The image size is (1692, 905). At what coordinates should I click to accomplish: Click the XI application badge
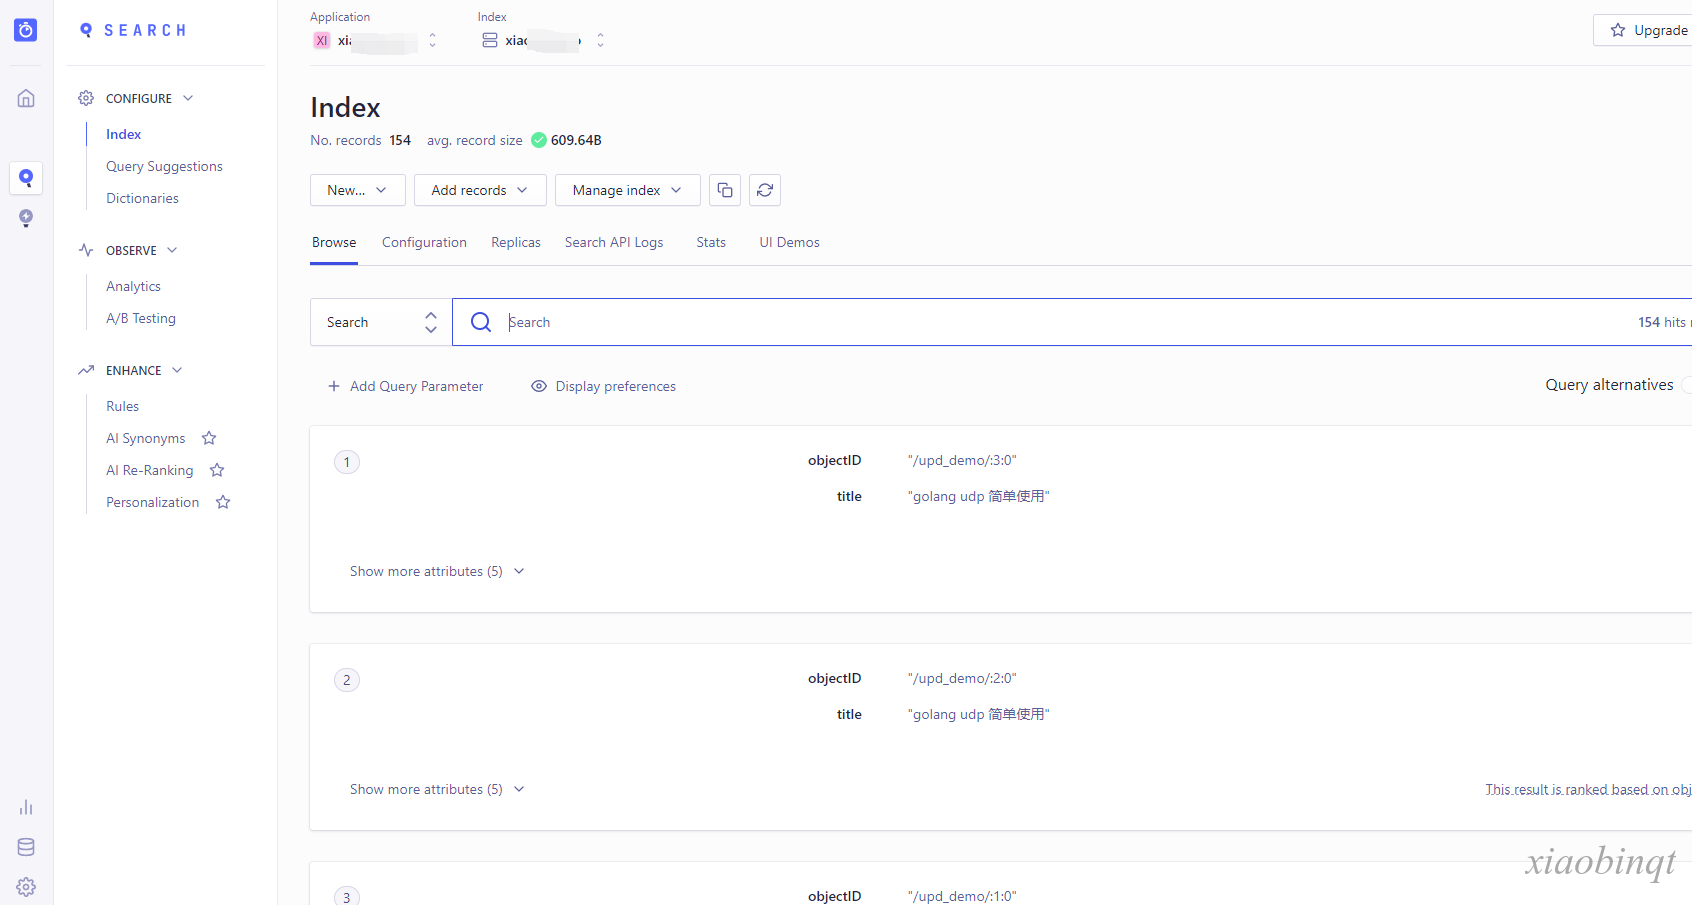coord(322,40)
